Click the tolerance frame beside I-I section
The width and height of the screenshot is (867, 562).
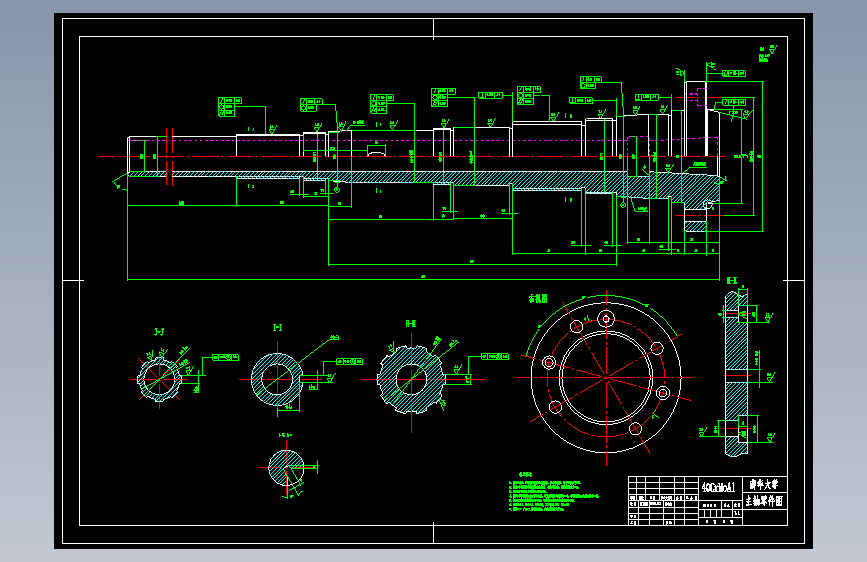(349, 362)
